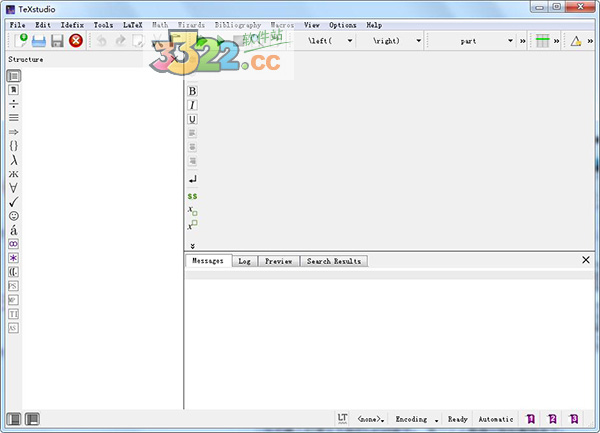This screenshot has height=433, width=600.
Task: Open relation symbols panel with equivalence sign
Action: [x=14, y=118]
